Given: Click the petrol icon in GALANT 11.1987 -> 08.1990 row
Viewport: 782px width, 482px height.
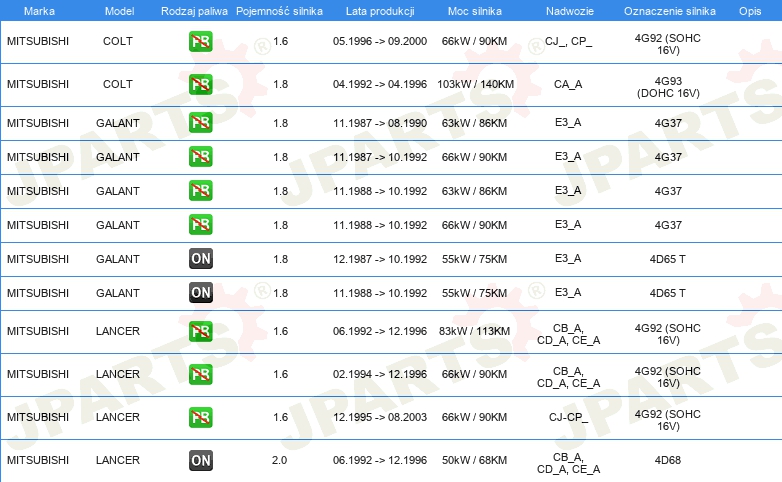Looking at the screenshot, I should (x=200, y=123).
